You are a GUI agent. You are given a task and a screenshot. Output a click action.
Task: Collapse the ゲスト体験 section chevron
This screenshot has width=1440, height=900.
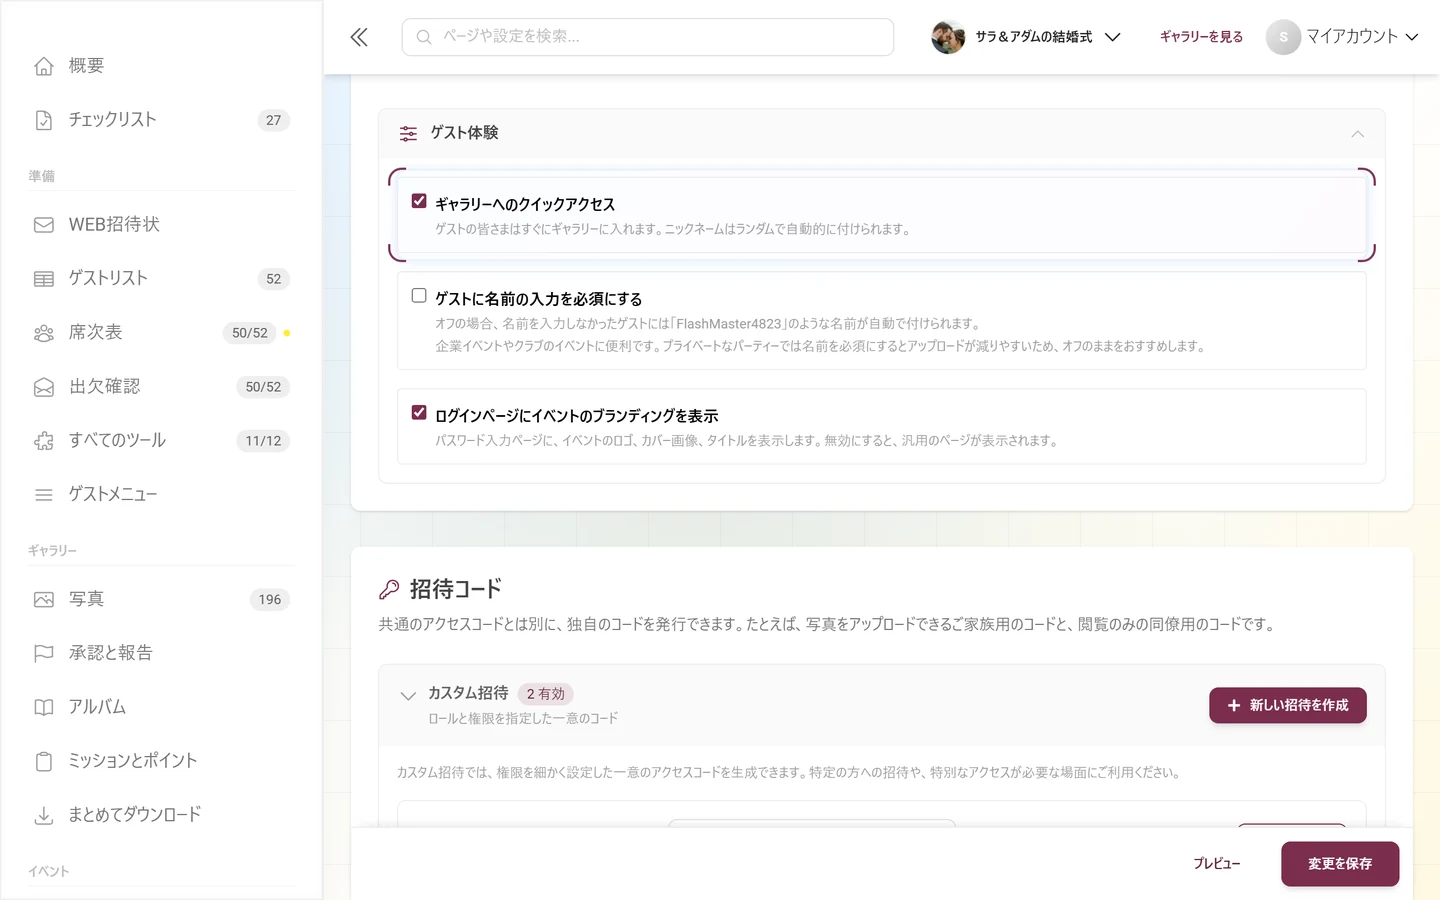(x=1357, y=134)
